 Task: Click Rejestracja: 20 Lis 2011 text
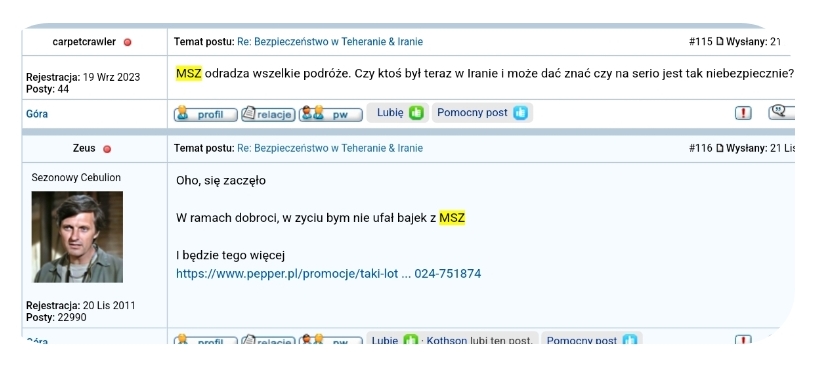(x=80, y=305)
